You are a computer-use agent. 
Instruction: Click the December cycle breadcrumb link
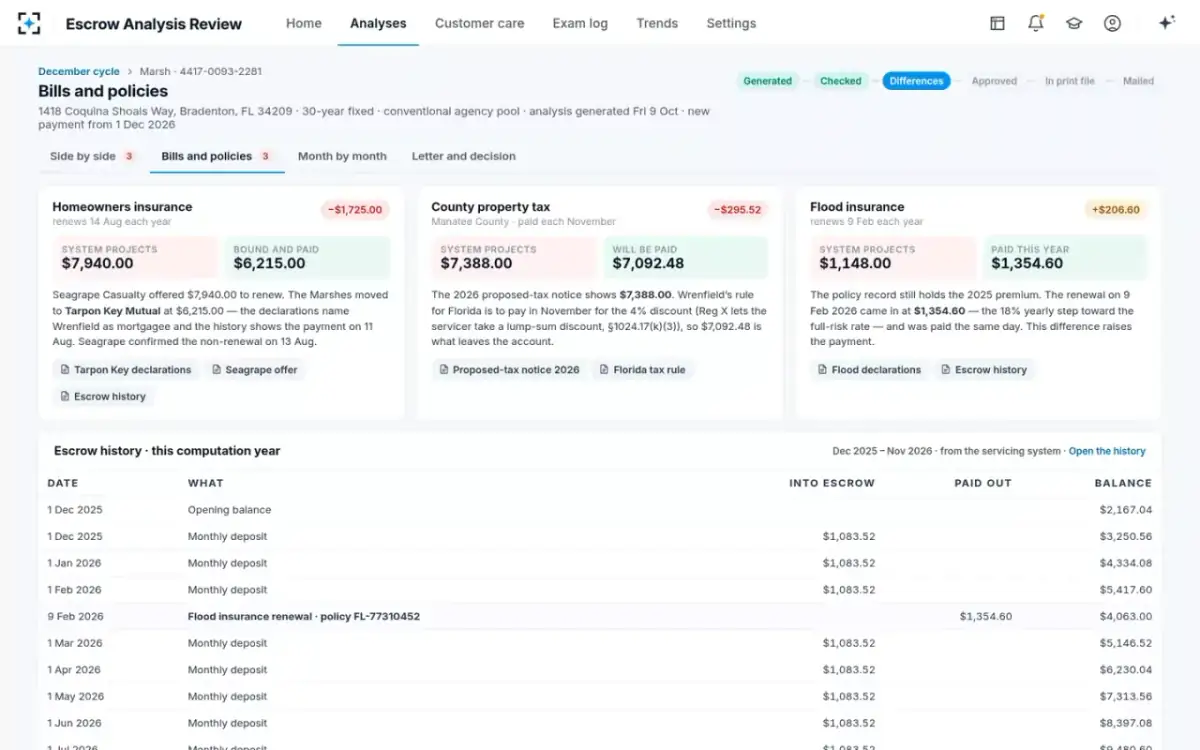pyautogui.click(x=78, y=72)
